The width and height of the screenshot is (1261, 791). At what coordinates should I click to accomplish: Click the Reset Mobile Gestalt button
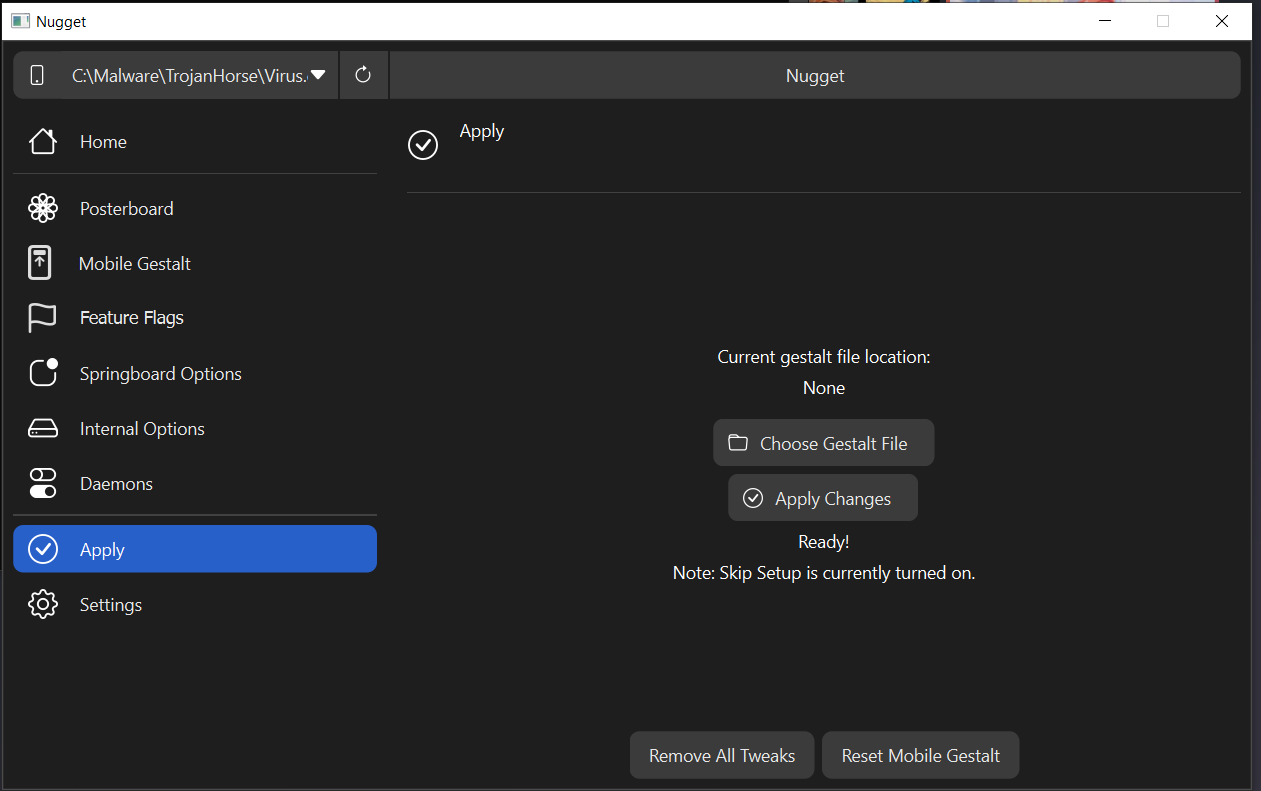(920, 755)
